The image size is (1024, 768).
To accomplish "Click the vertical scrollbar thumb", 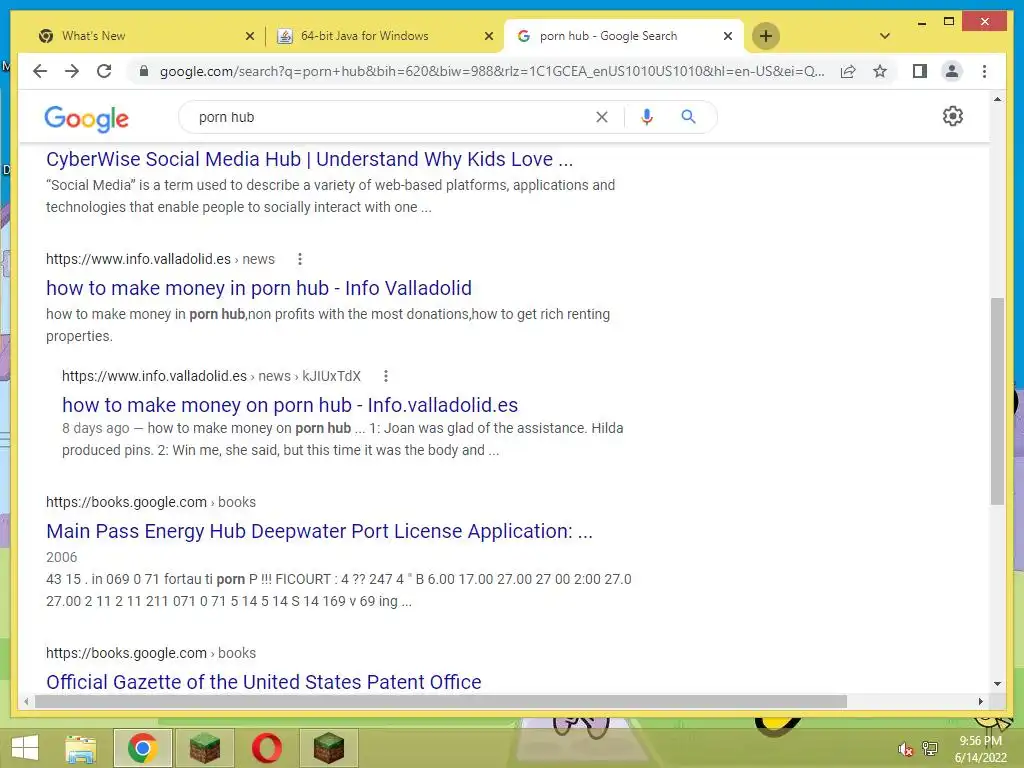I will (997, 401).
